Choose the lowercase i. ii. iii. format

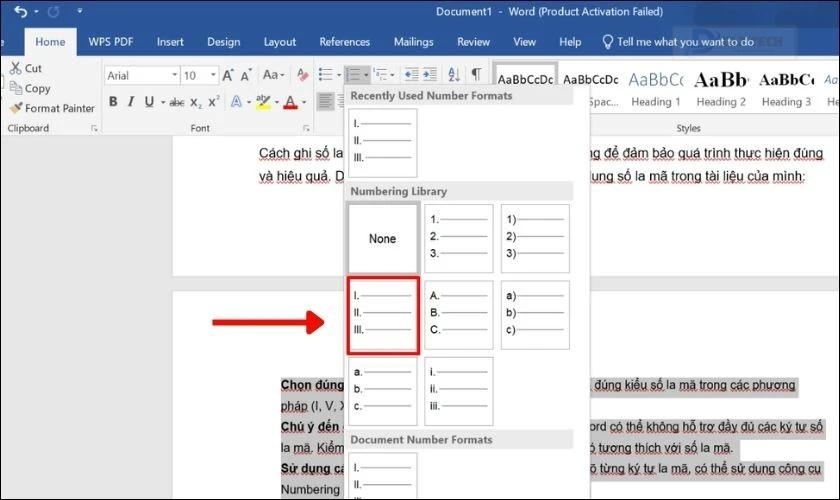pos(459,392)
